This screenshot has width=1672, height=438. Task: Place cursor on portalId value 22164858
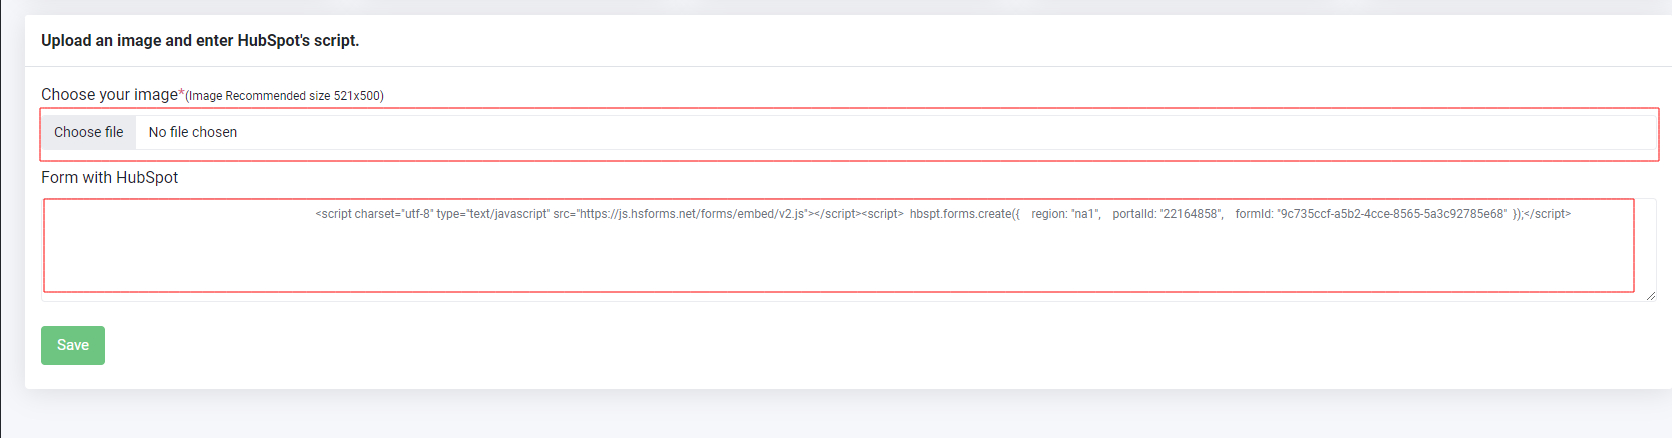[1189, 214]
